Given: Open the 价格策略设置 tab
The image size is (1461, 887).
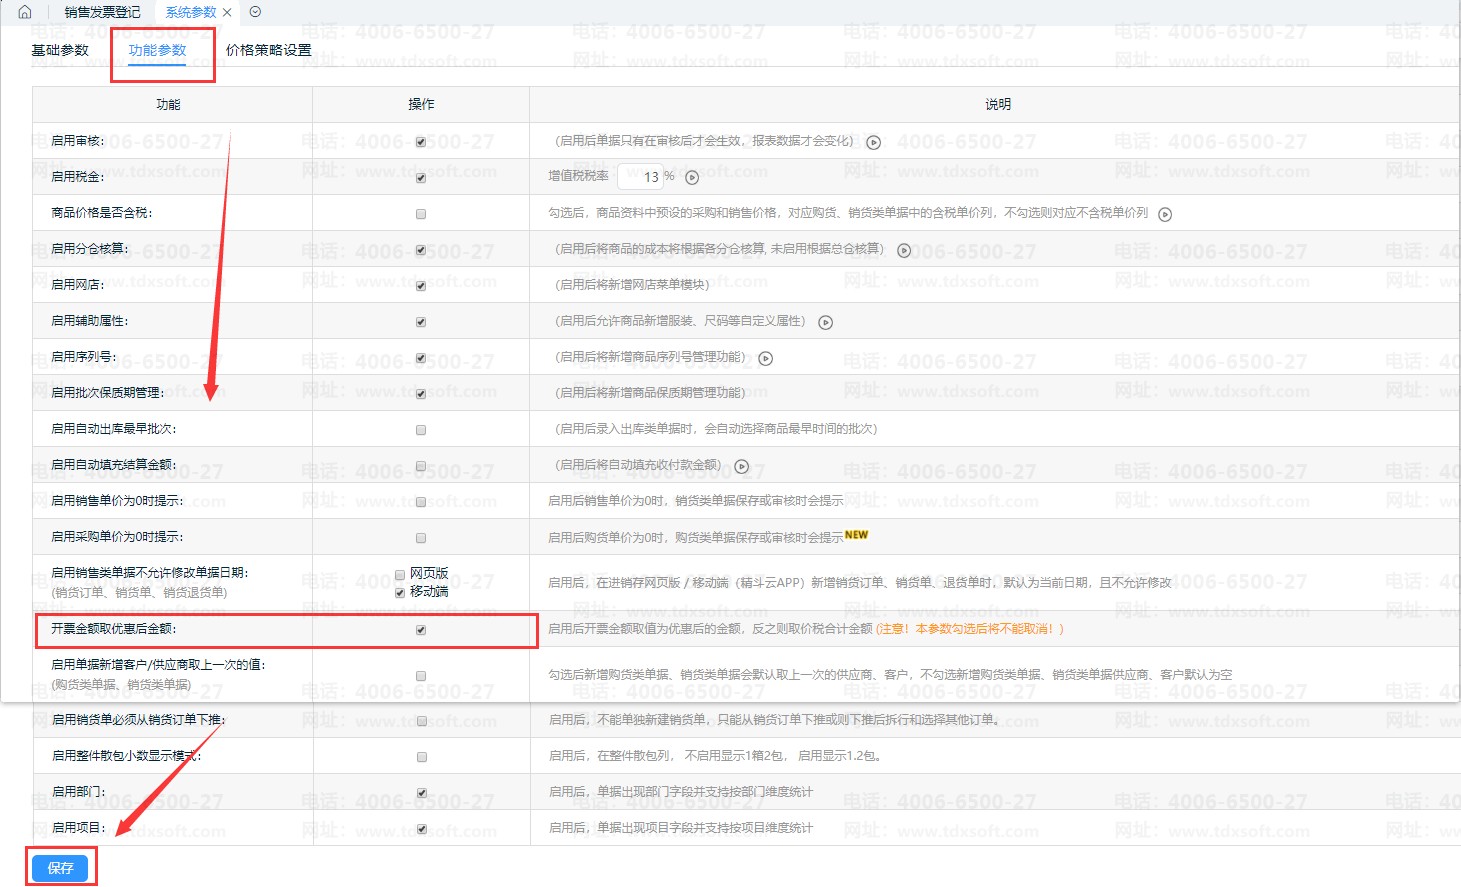Looking at the screenshot, I should coord(268,50).
